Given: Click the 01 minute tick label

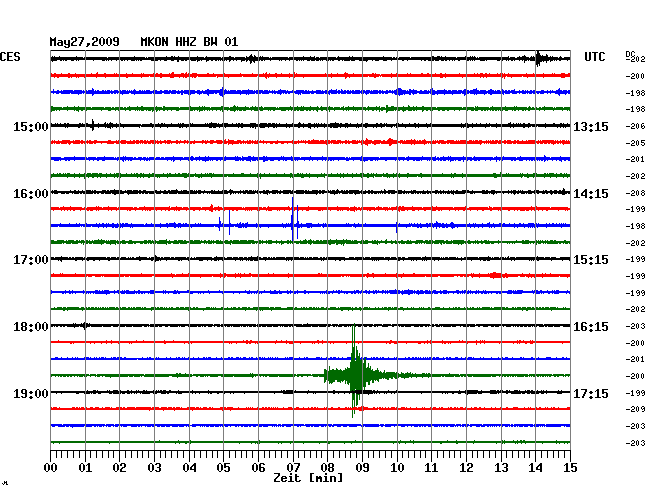Looking at the screenshot, I should pos(85,468).
